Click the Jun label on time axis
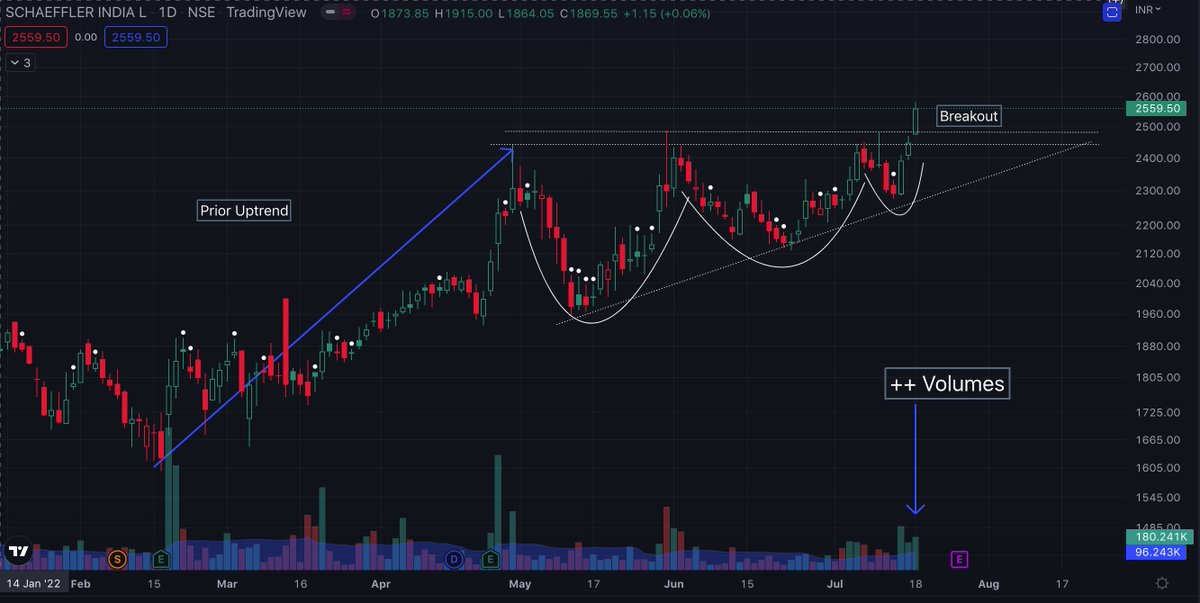 [x=674, y=583]
